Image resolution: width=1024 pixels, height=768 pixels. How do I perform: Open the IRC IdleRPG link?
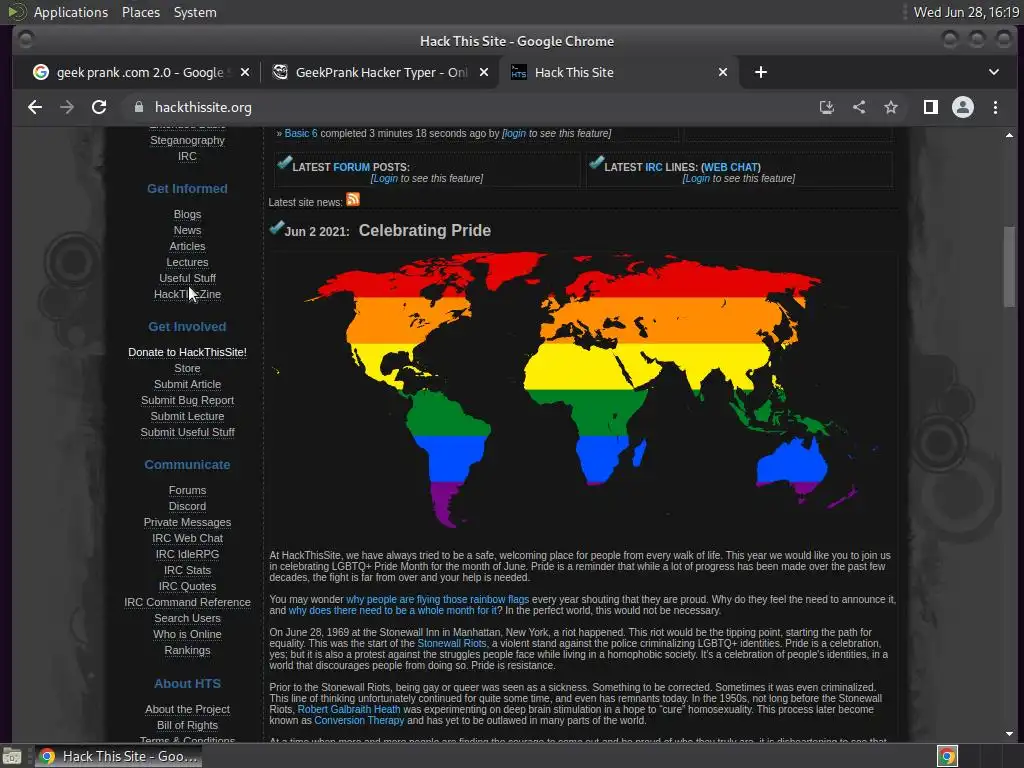(187, 554)
